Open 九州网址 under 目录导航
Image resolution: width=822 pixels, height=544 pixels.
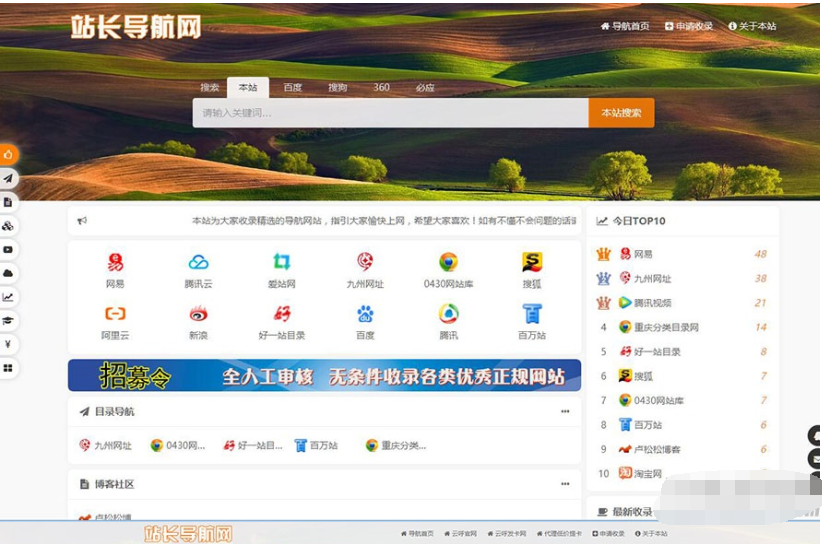pos(105,445)
